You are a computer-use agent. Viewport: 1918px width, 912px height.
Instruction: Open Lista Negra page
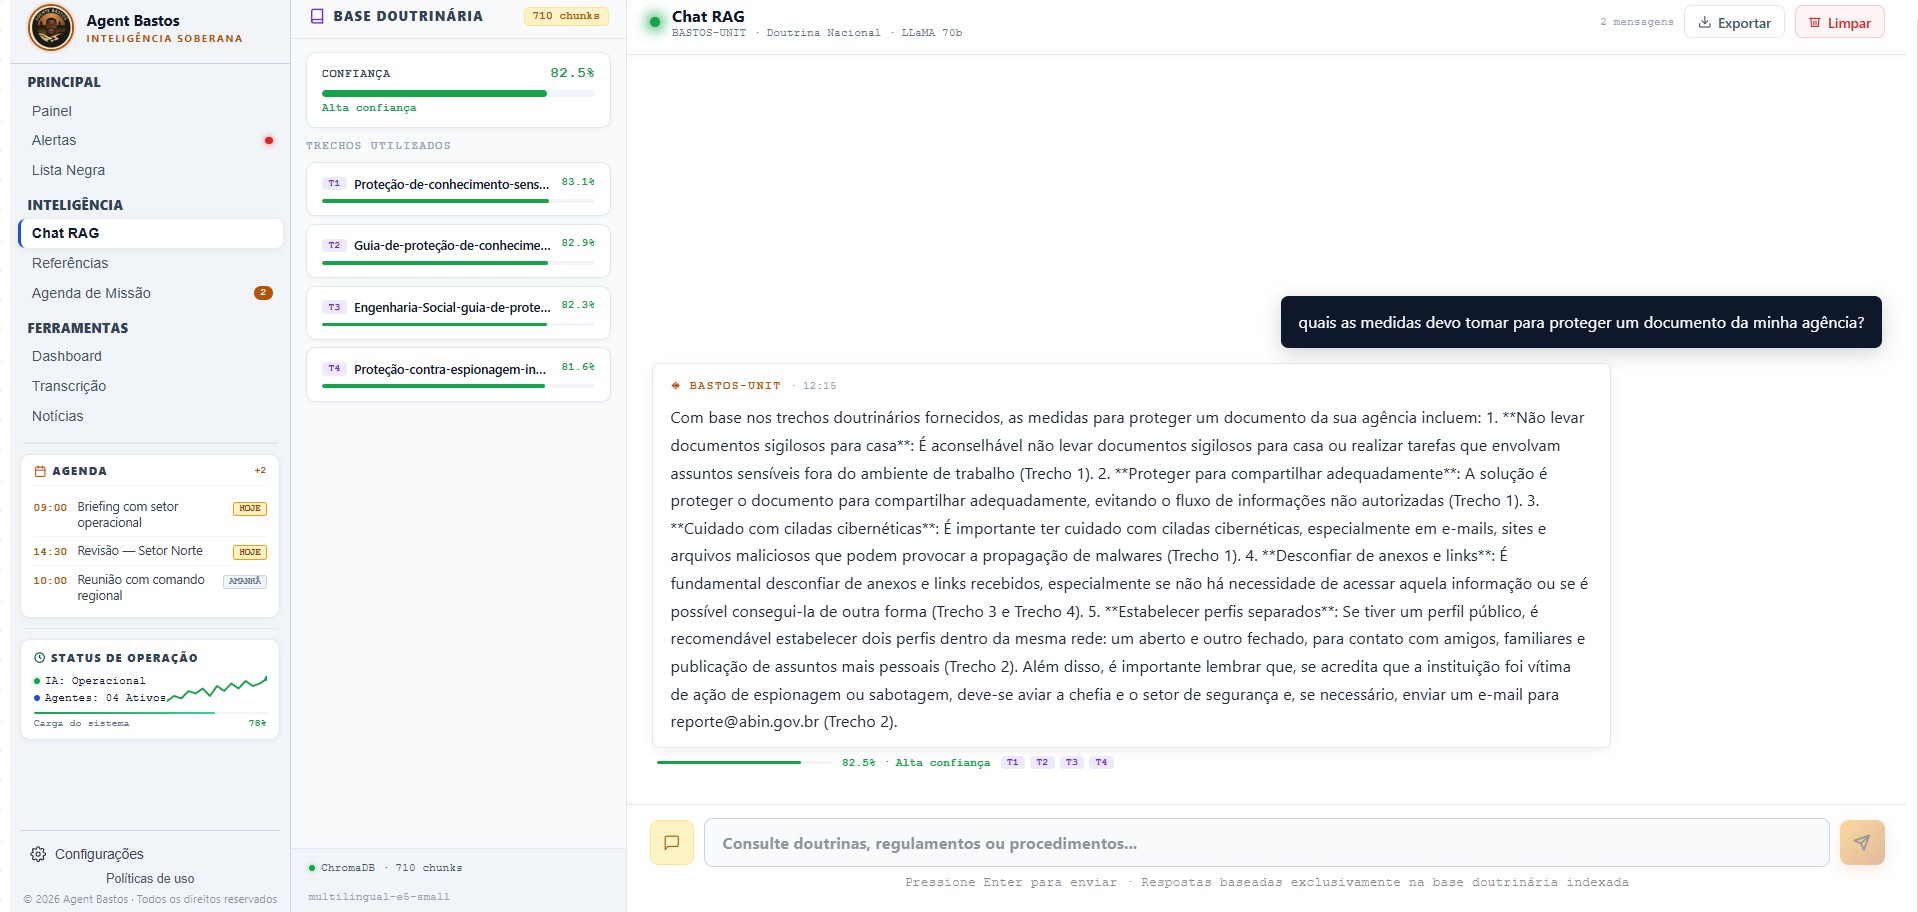pos(151,170)
